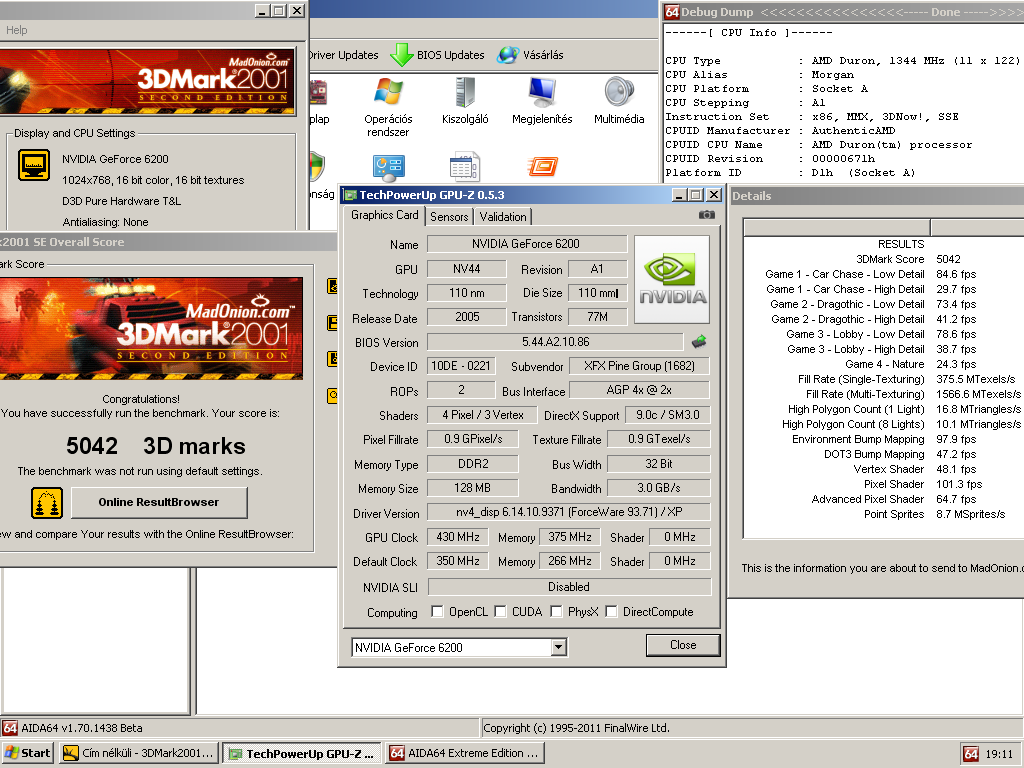Click the AIDA64 64 icon in status bar
Viewport: 1024px width, 768px height.
tap(10, 728)
